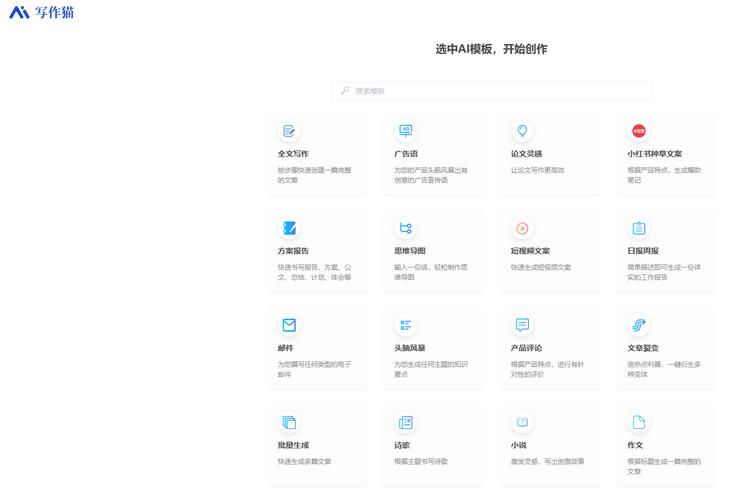Viewport: 745px width, 500px height.
Task: Click the 写作猫 brand name text
Action: click(x=54, y=12)
